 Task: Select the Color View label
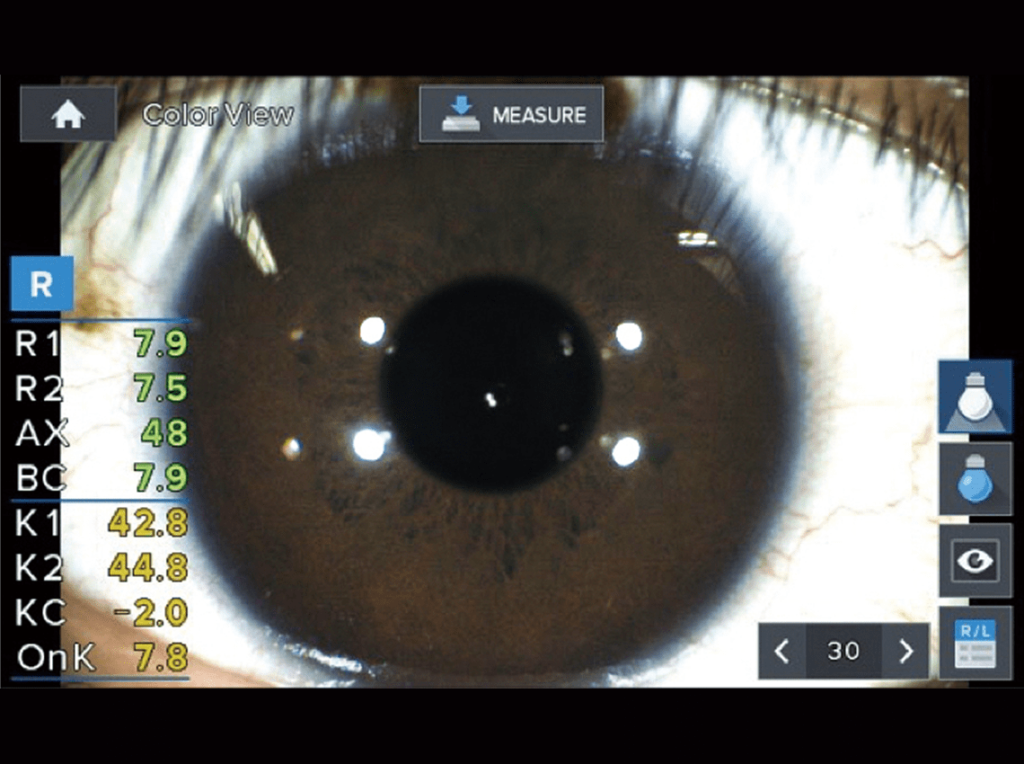pos(217,115)
